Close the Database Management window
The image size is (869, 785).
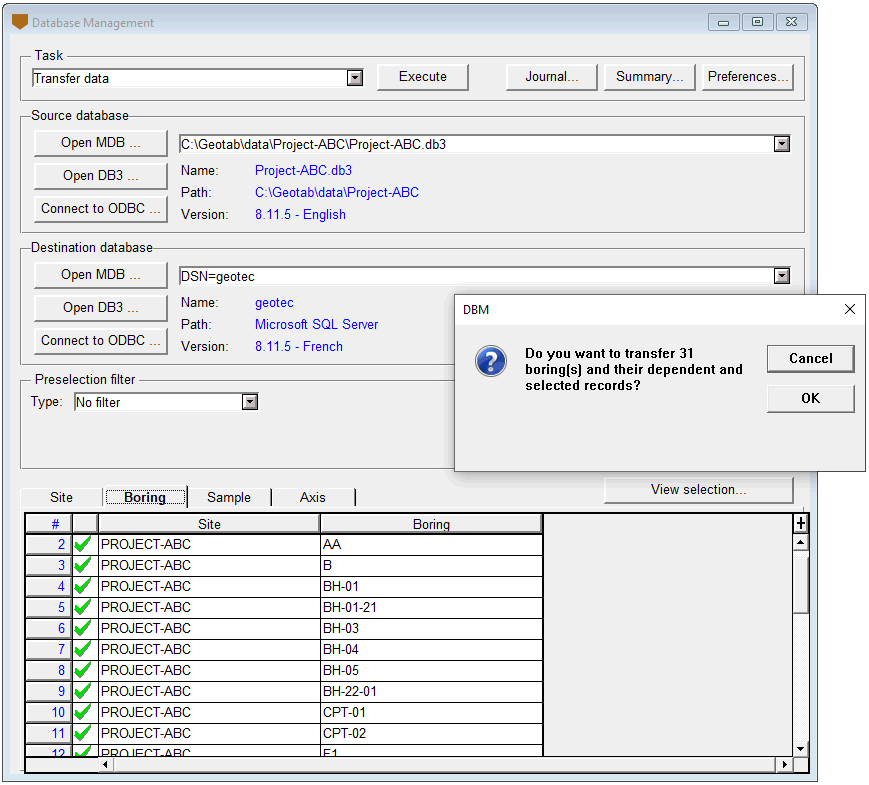coord(791,22)
